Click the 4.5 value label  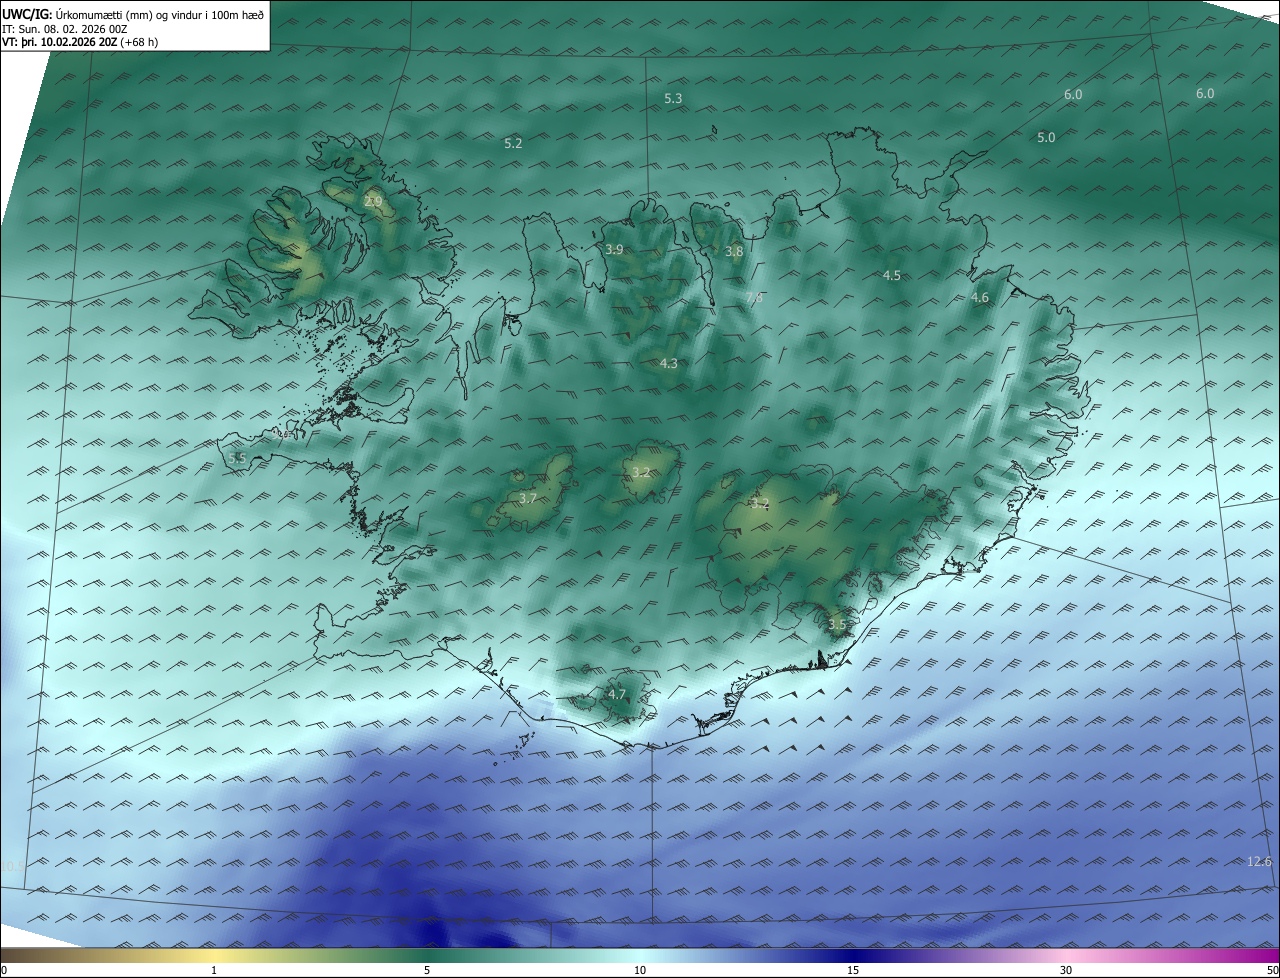click(x=892, y=275)
